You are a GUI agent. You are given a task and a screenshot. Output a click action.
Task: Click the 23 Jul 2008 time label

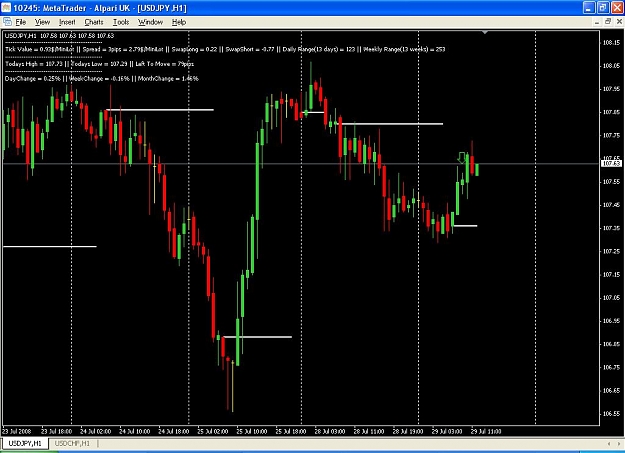[x=16, y=431]
